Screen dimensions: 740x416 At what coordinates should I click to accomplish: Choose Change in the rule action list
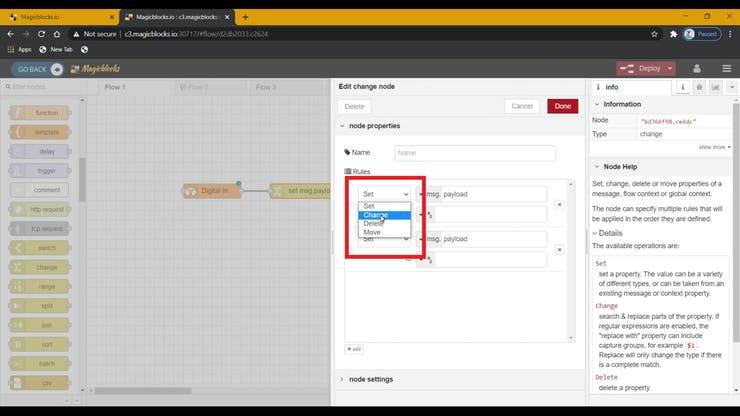(x=376, y=215)
